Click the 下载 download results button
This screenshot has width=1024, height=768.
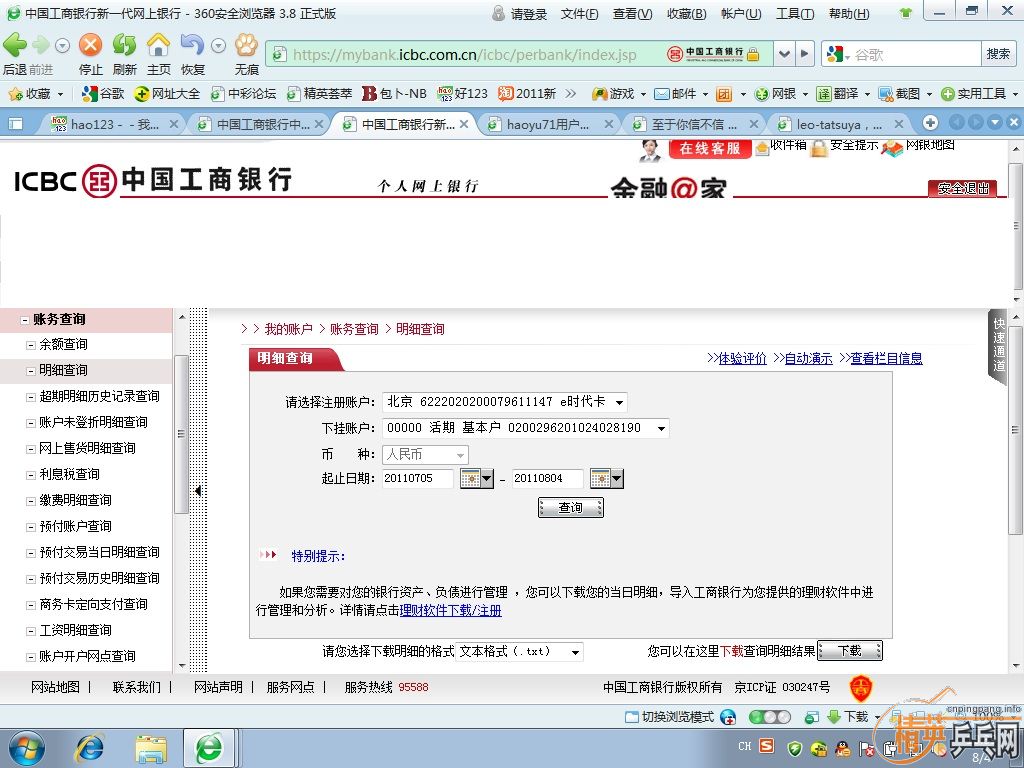(x=850, y=651)
